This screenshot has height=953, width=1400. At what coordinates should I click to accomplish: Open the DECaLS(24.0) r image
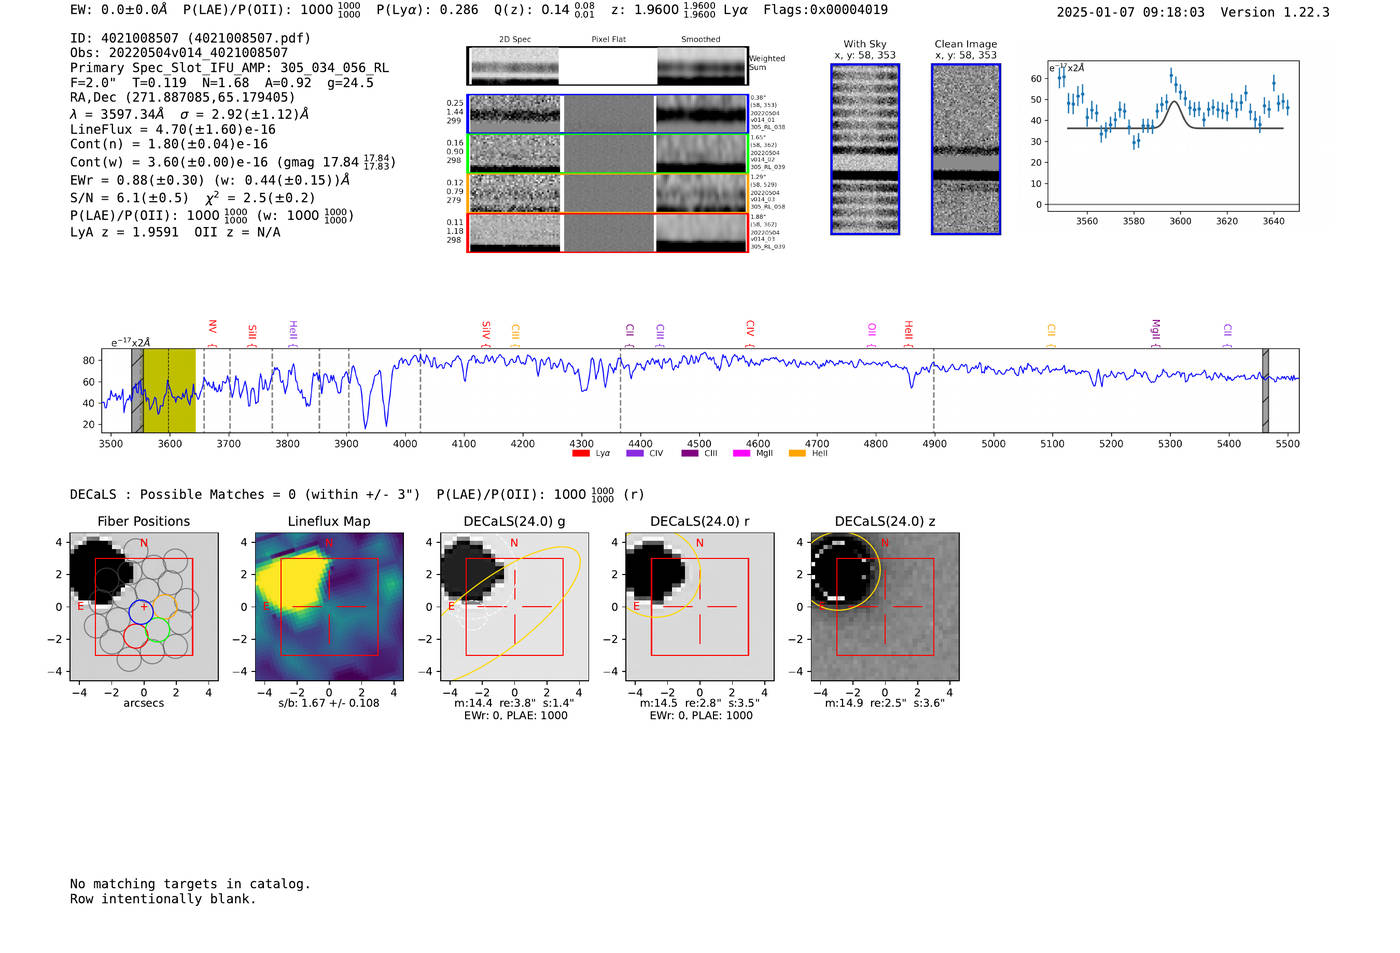point(700,607)
